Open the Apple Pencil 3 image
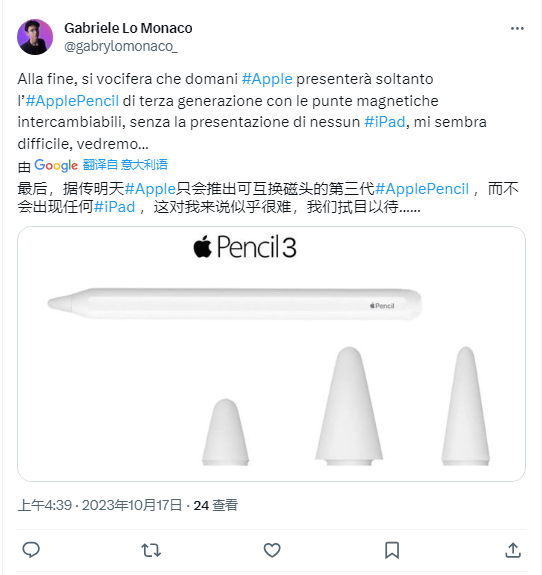The width and height of the screenshot is (542, 575). (271, 354)
